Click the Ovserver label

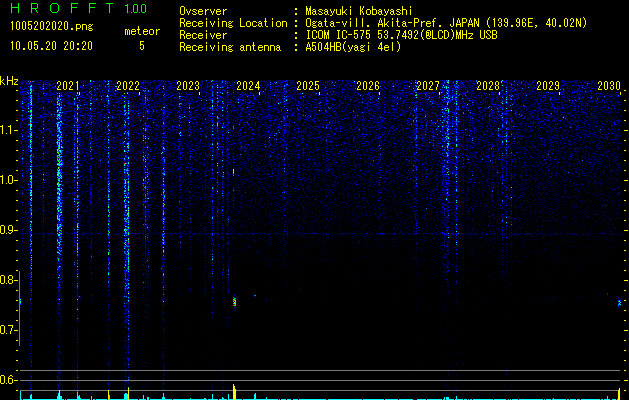203,11
